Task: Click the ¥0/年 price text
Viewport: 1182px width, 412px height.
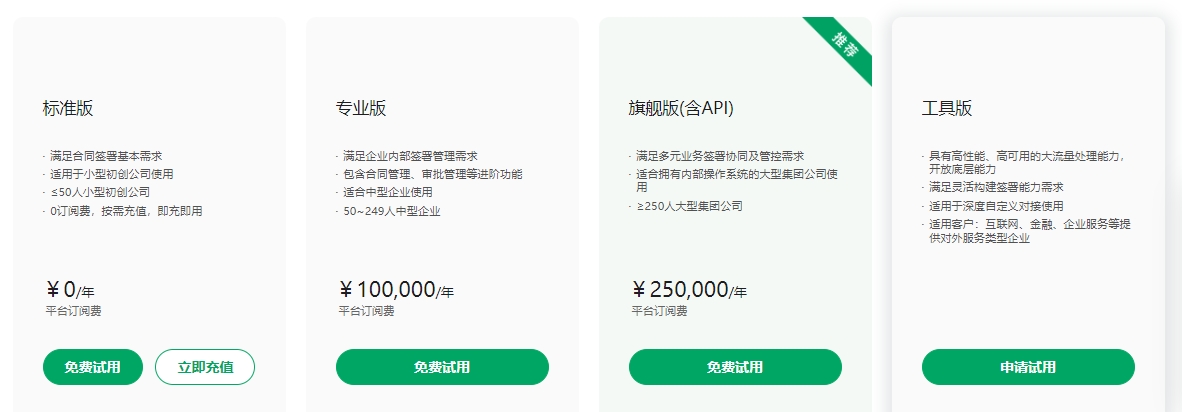Action: [70, 290]
